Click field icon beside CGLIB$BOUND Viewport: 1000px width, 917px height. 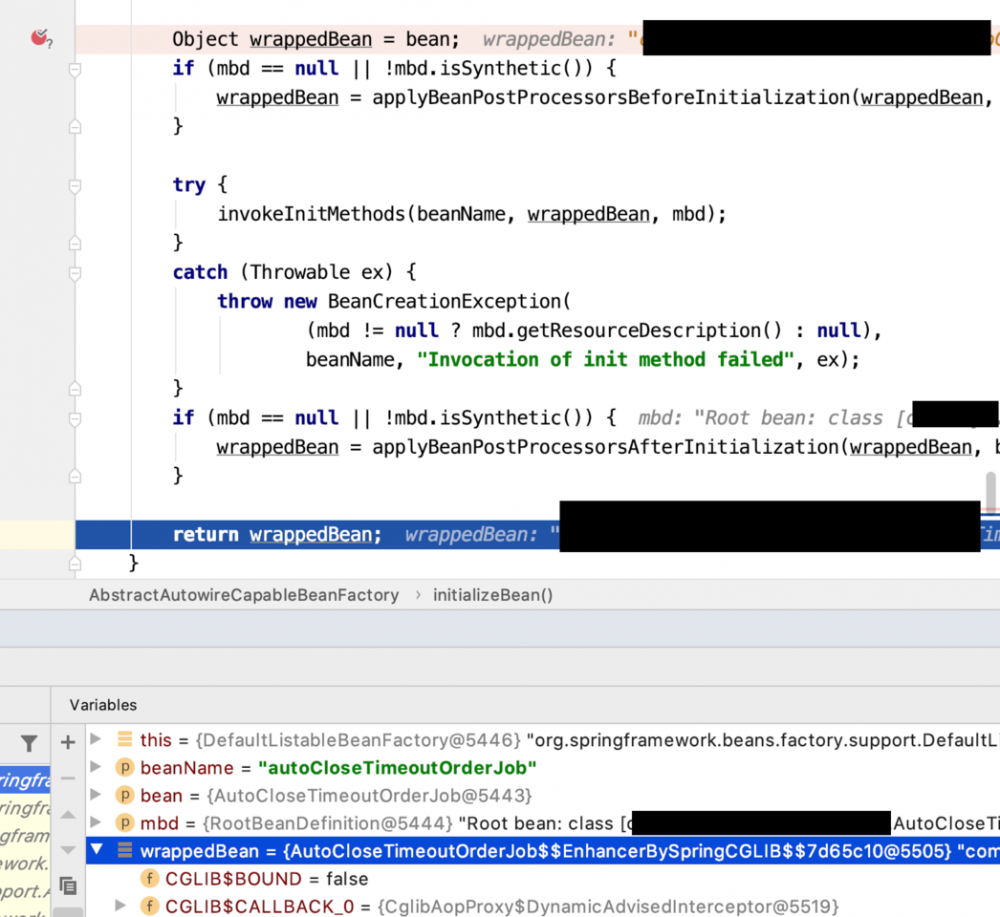point(149,879)
